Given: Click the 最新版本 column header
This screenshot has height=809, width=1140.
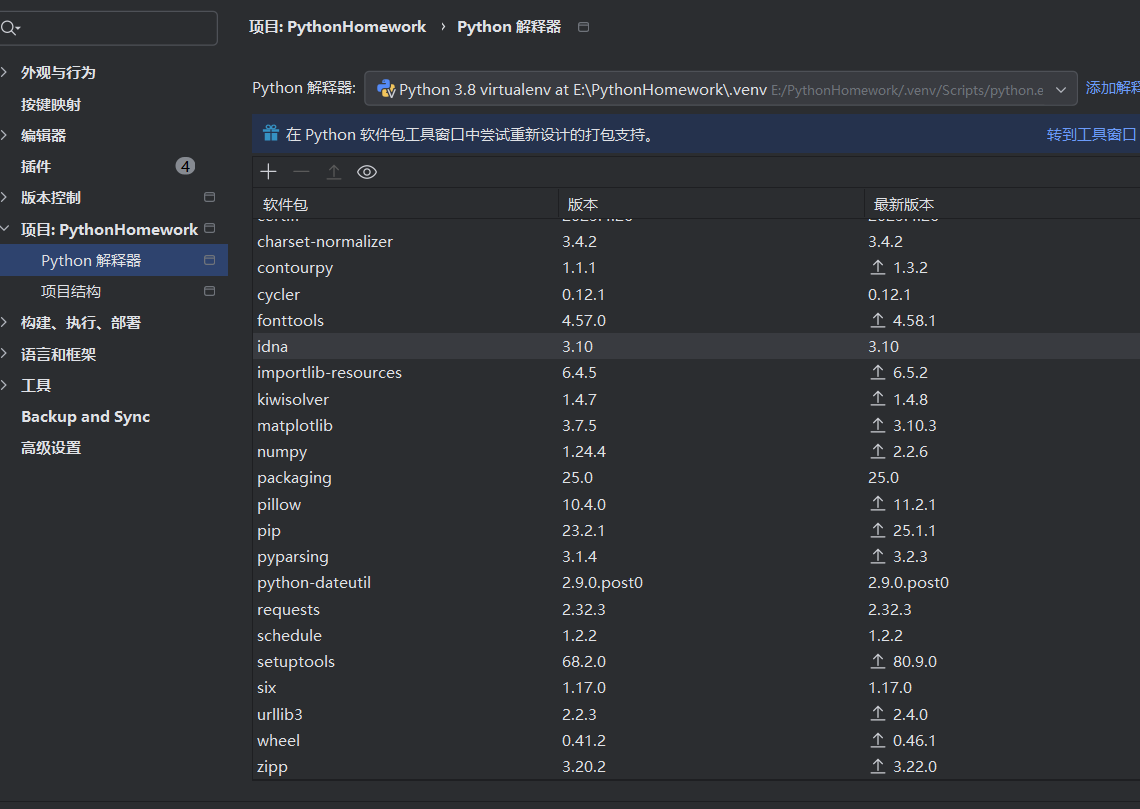Looking at the screenshot, I should click(x=904, y=204).
